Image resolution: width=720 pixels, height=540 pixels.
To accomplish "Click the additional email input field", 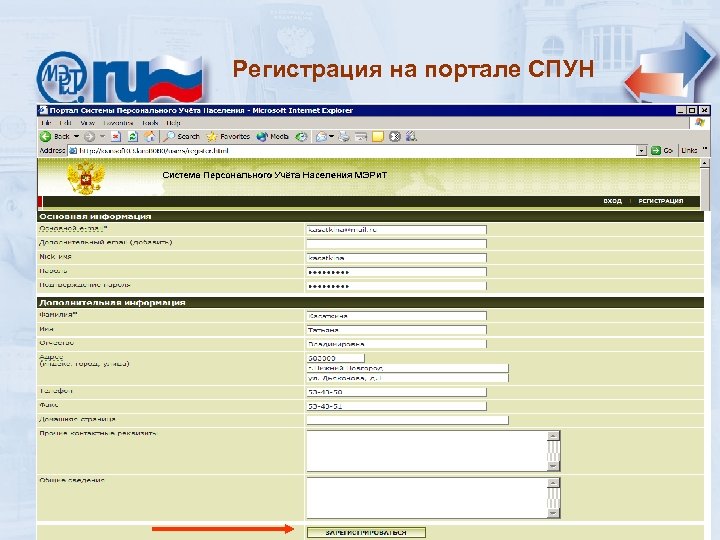I will click(396, 243).
